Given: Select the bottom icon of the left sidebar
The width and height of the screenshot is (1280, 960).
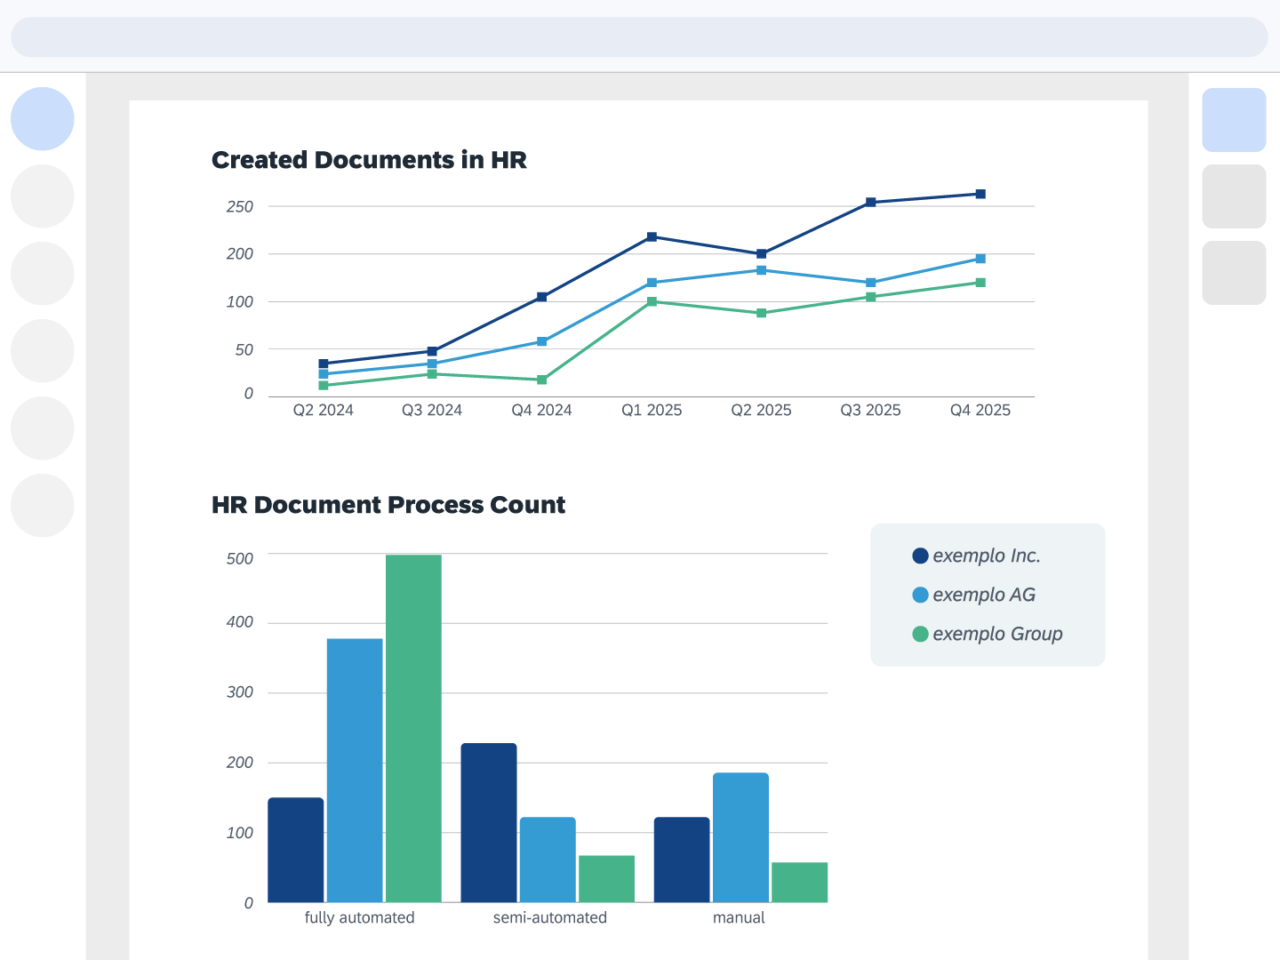Looking at the screenshot, I should pos(42,505).
